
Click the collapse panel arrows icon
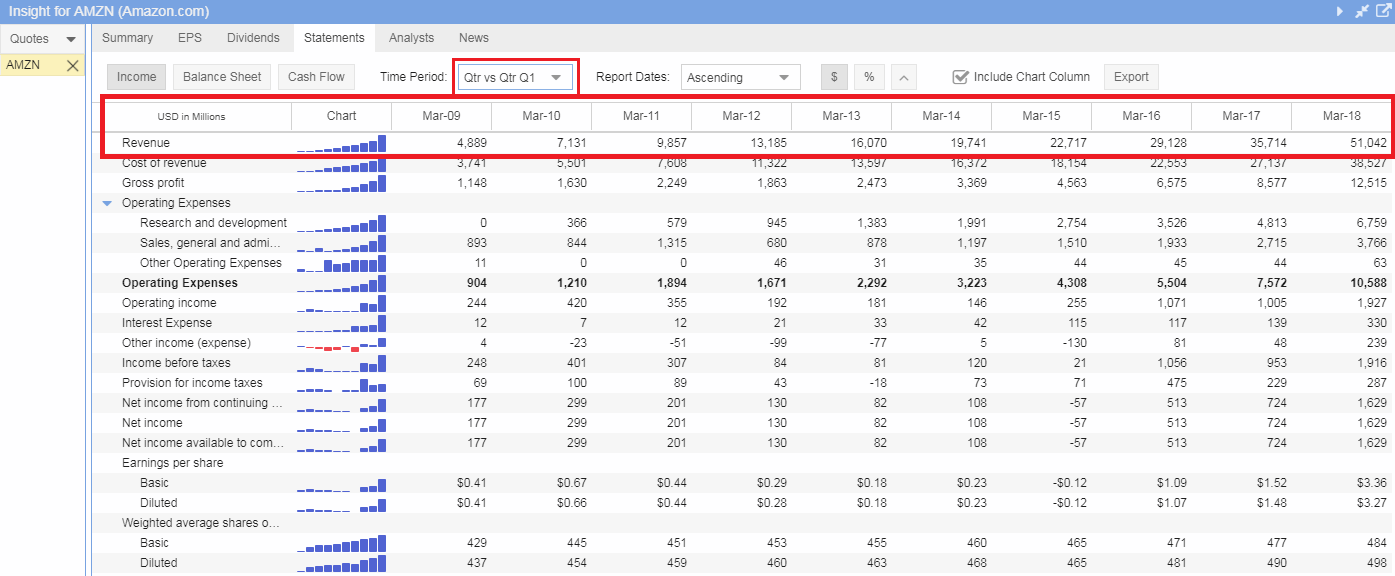pos(1362,11)
